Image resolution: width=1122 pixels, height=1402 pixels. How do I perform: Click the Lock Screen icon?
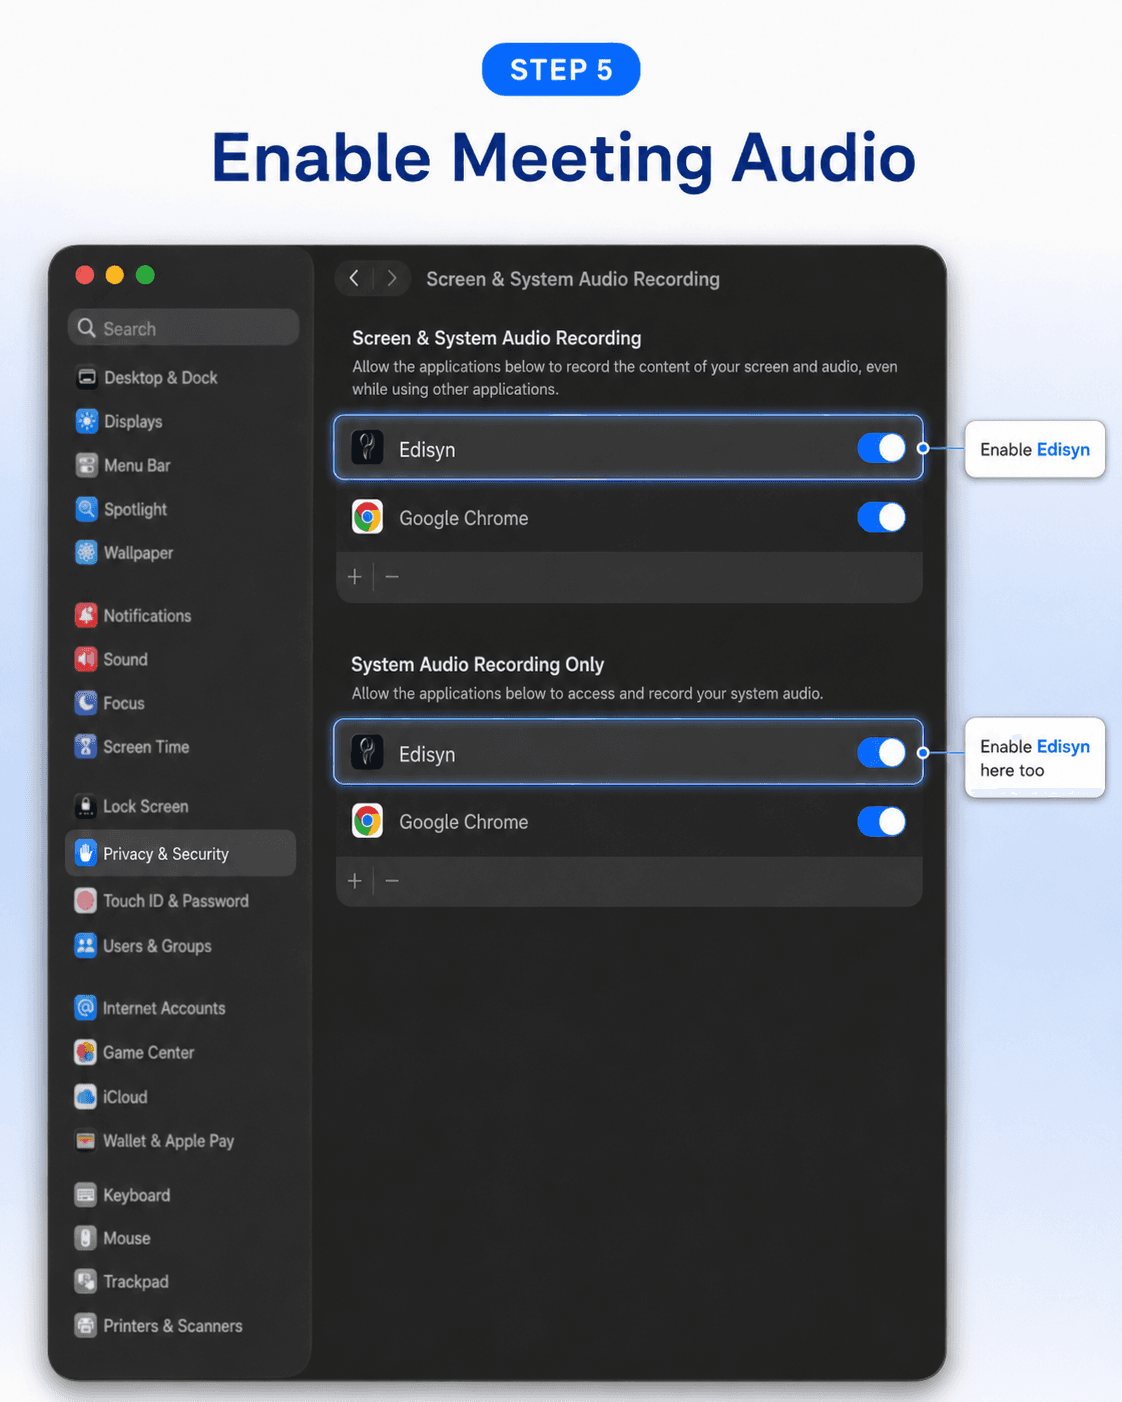[x=86, y=806]
